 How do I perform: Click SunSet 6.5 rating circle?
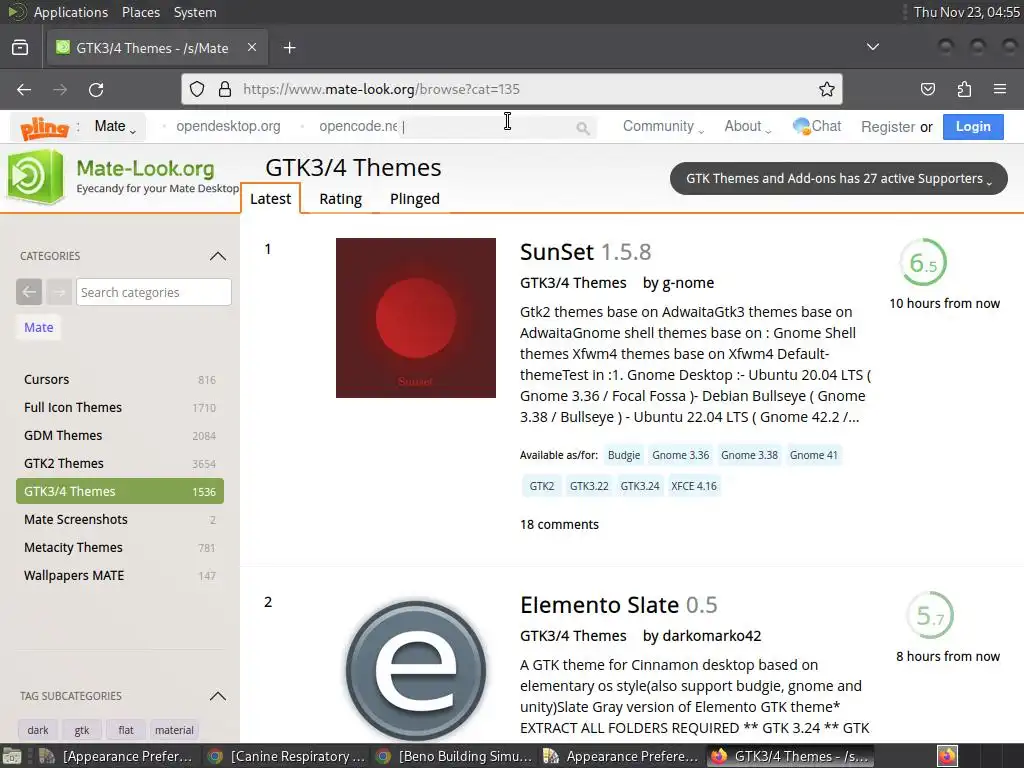(x=923, y=263)
